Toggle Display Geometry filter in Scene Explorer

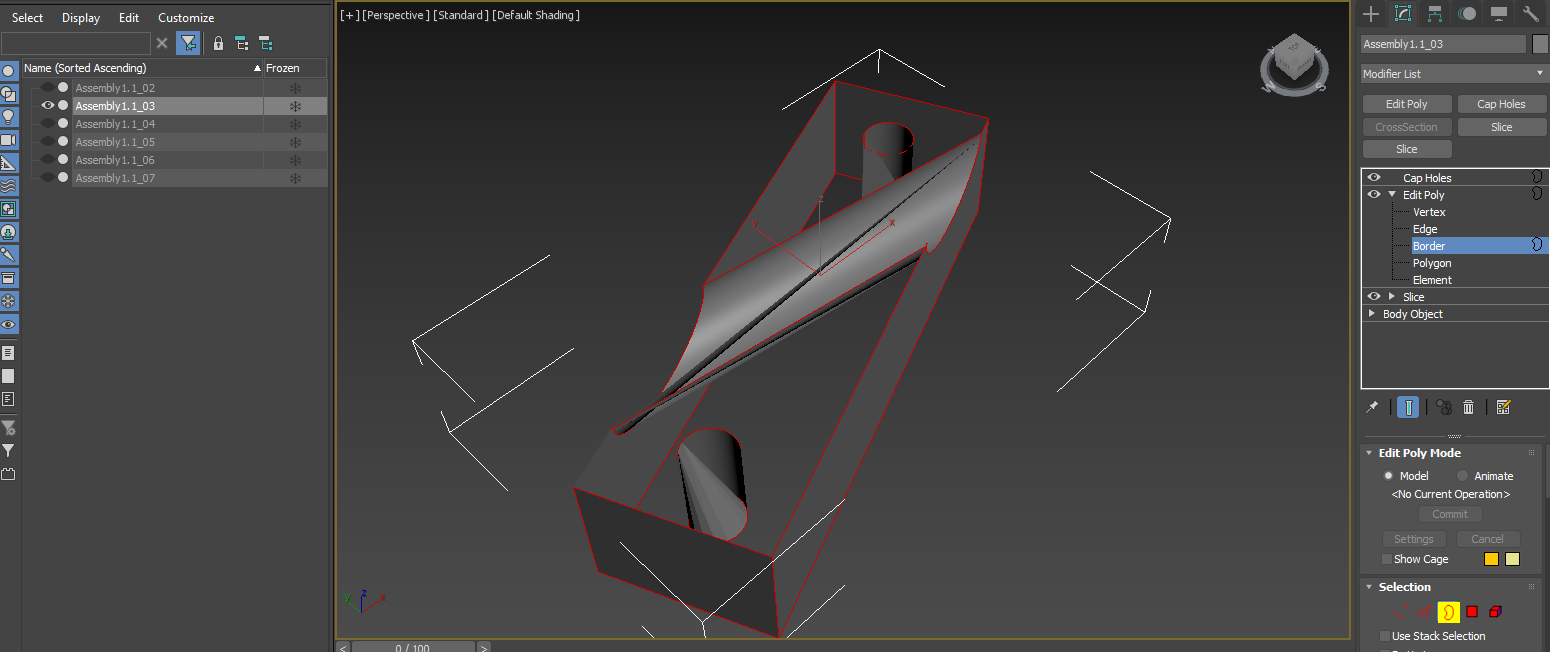point(9,71)
